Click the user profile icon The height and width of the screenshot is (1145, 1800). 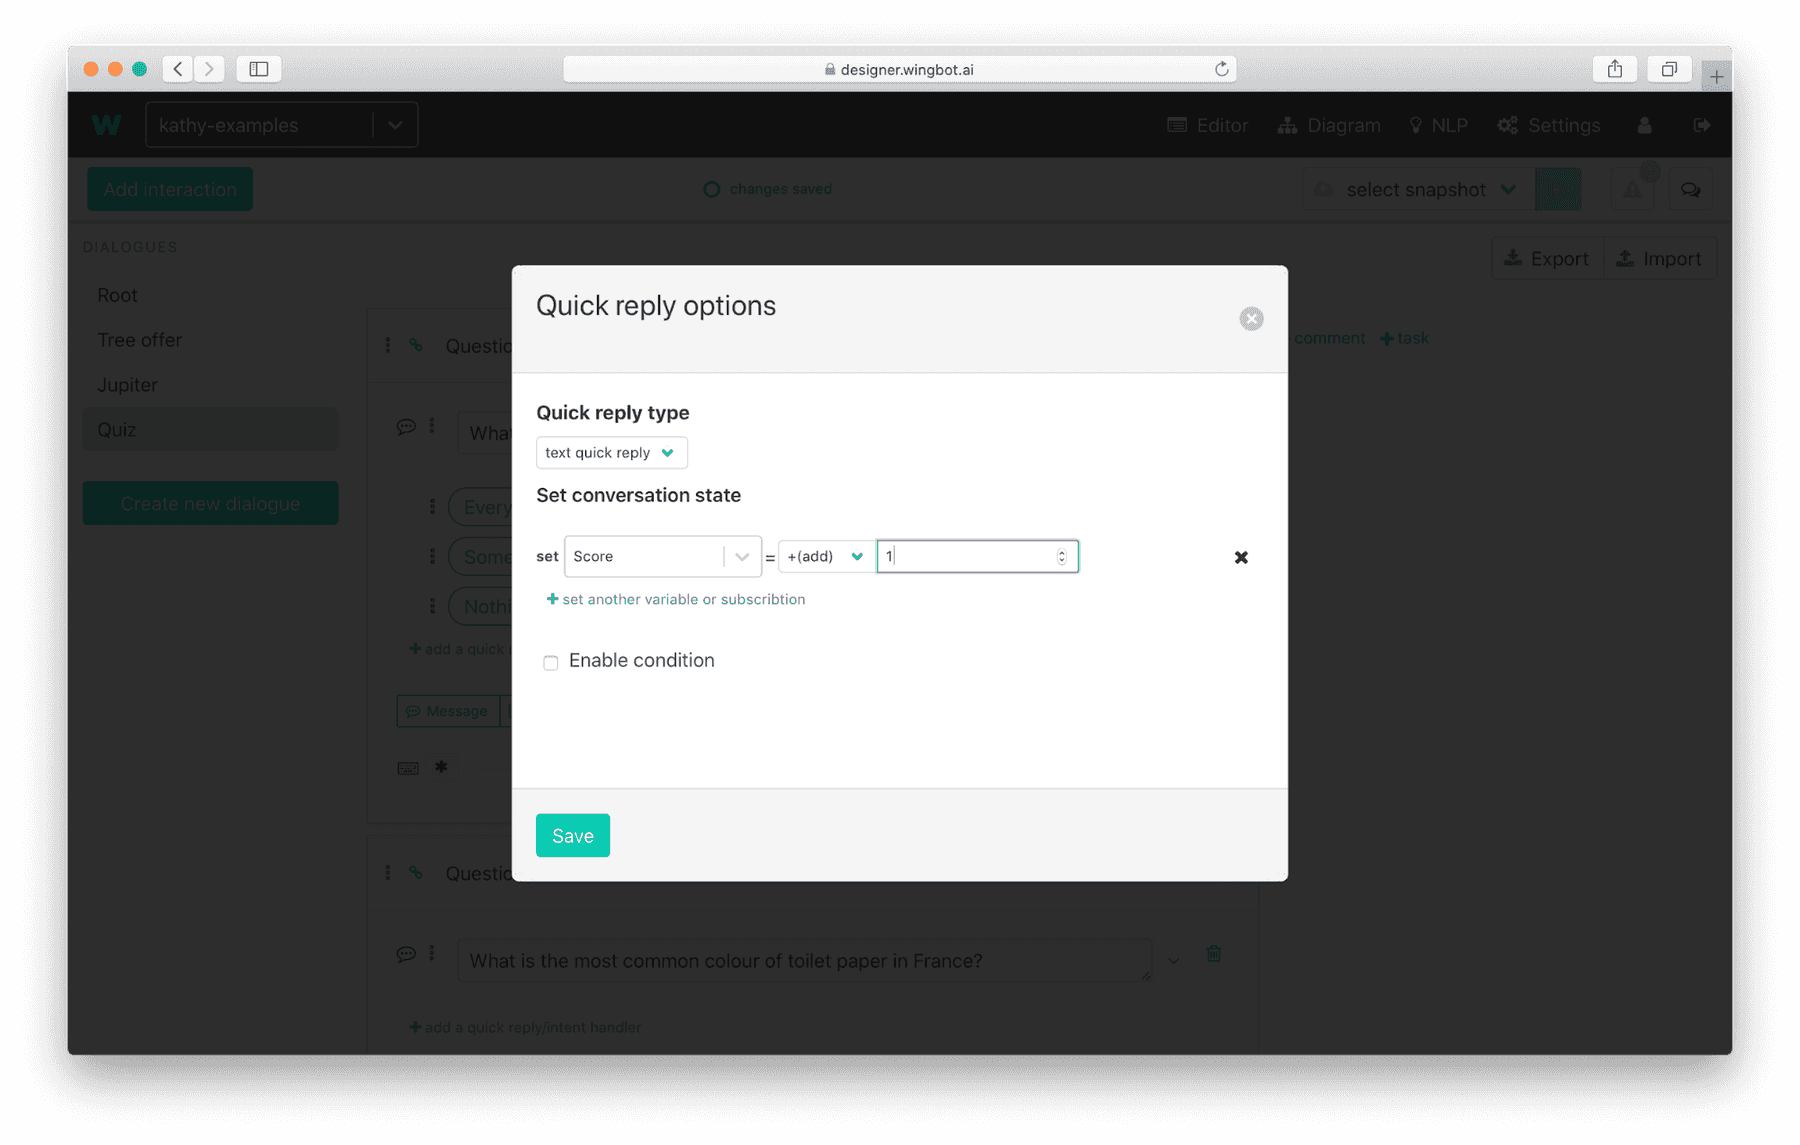coord(1644,125)
